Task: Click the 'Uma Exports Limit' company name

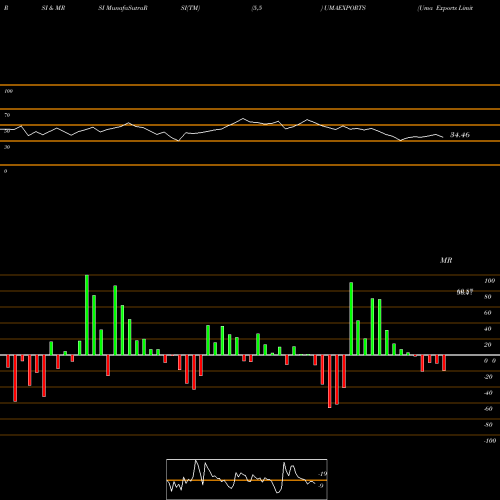Action: 445,8
